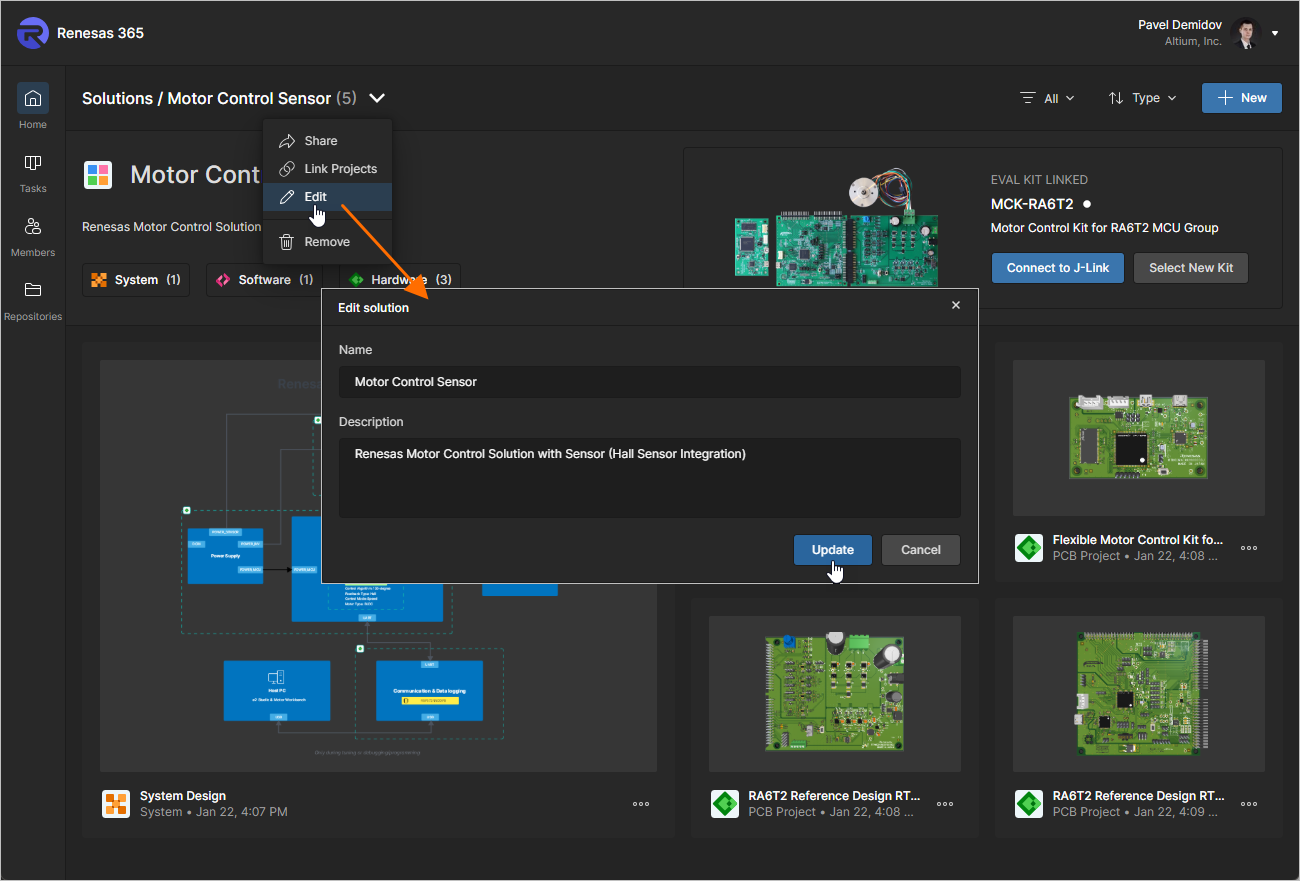Click Connect to J-Link button
Screen dimensions: 1300x881
pyautogui.click(x=1058, y=268)
